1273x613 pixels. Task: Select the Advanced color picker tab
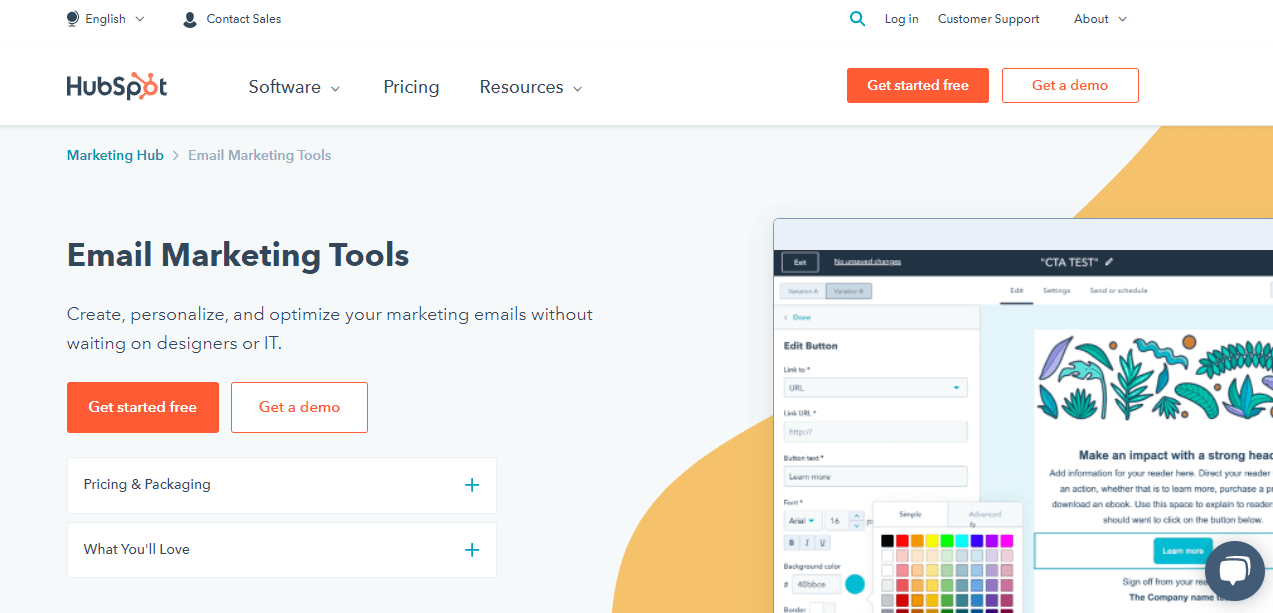(985, 515)
